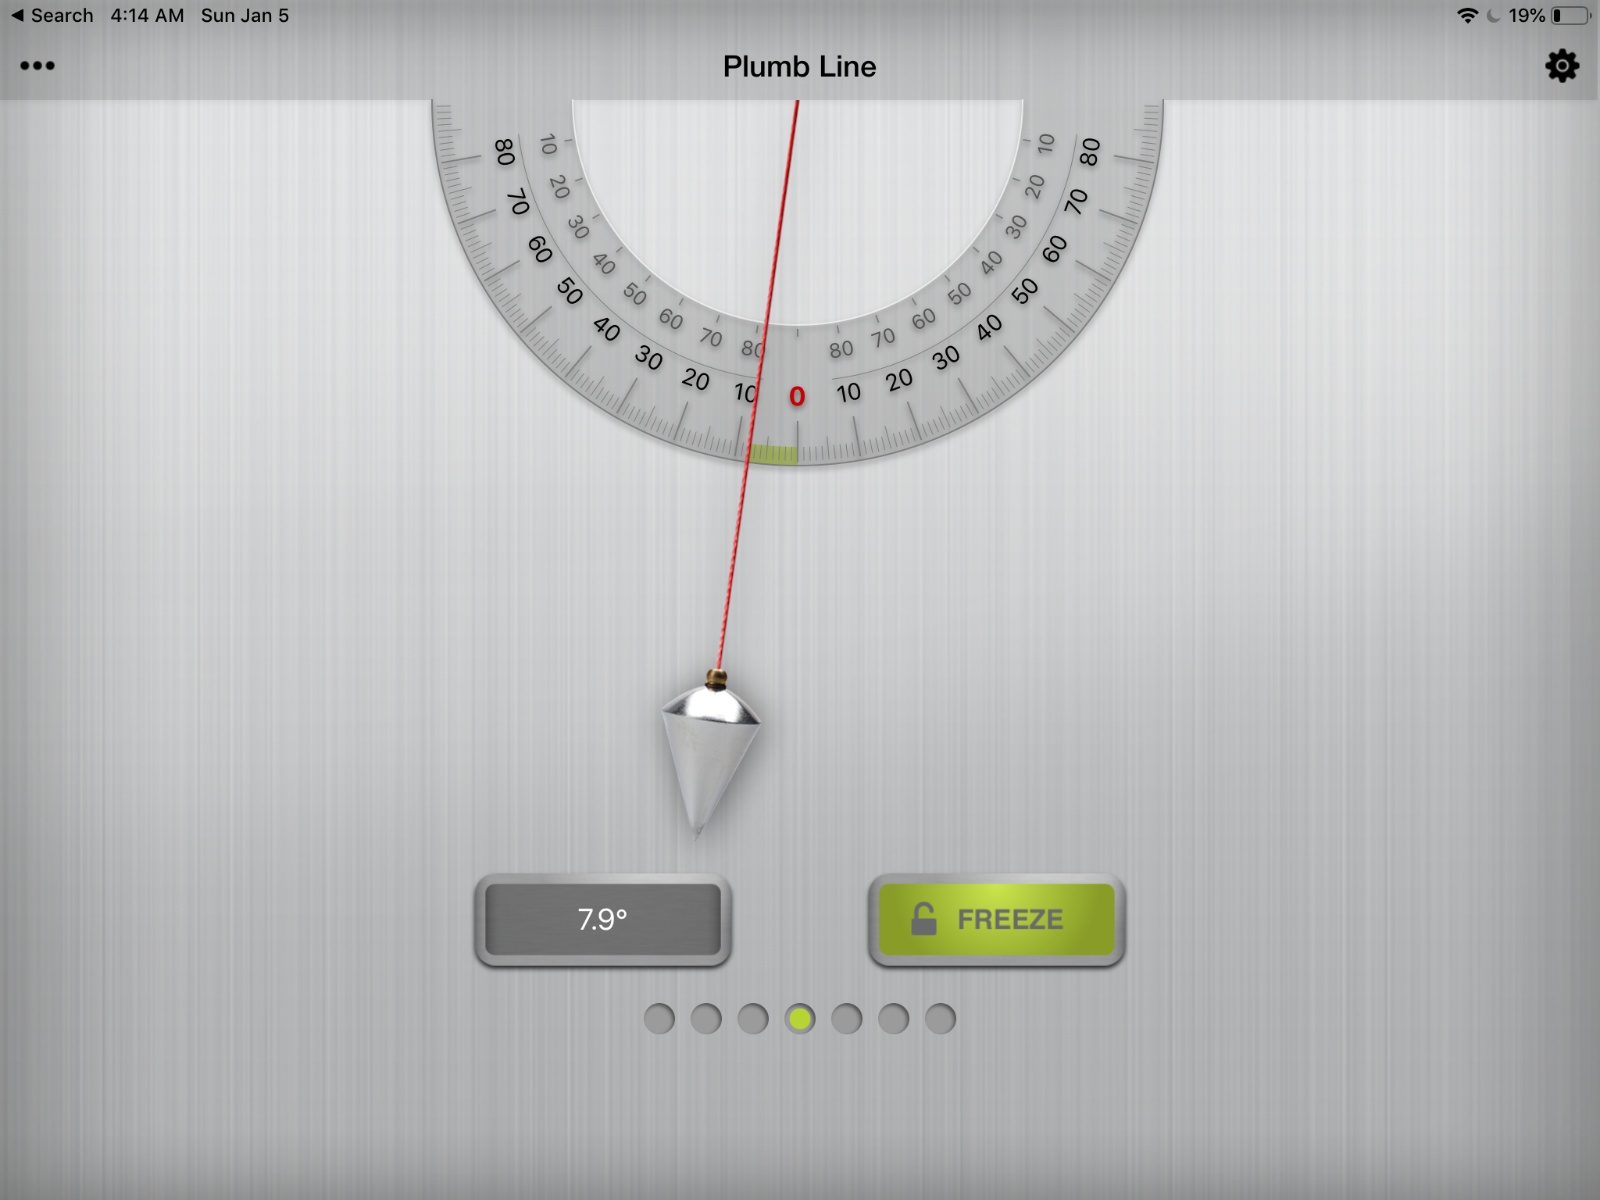Tap the back arrow to Search

point(17,16)
